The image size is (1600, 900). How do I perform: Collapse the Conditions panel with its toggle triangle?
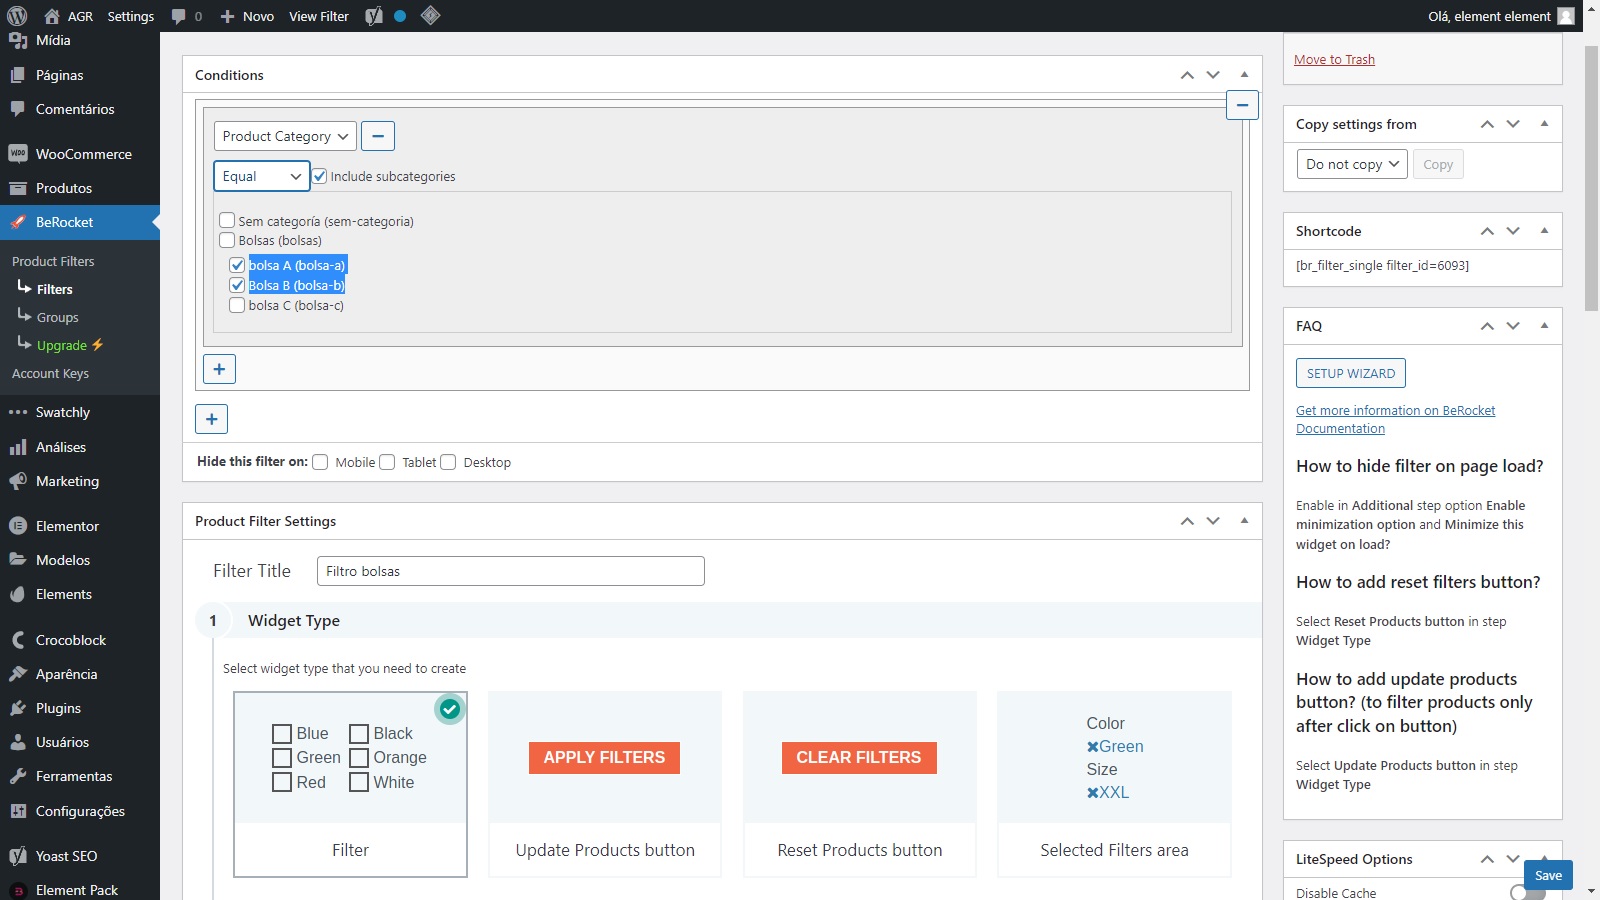pos(1244,75)
